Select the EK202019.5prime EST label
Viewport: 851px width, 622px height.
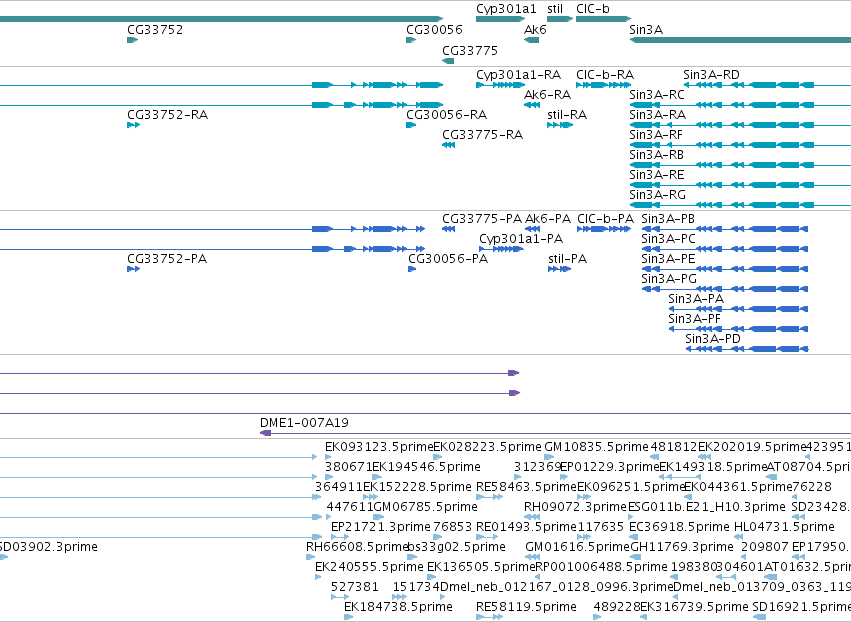(752, 447)
